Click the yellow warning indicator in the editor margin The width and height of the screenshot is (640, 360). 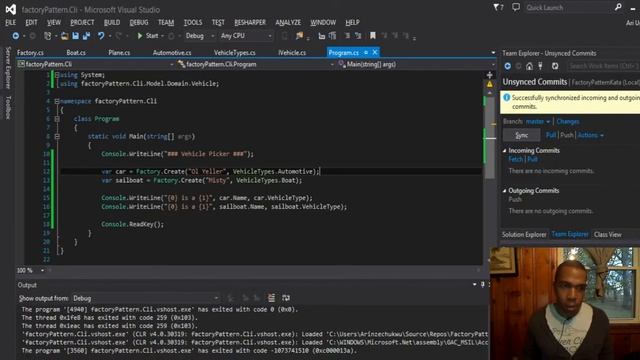tap(489, 84)
